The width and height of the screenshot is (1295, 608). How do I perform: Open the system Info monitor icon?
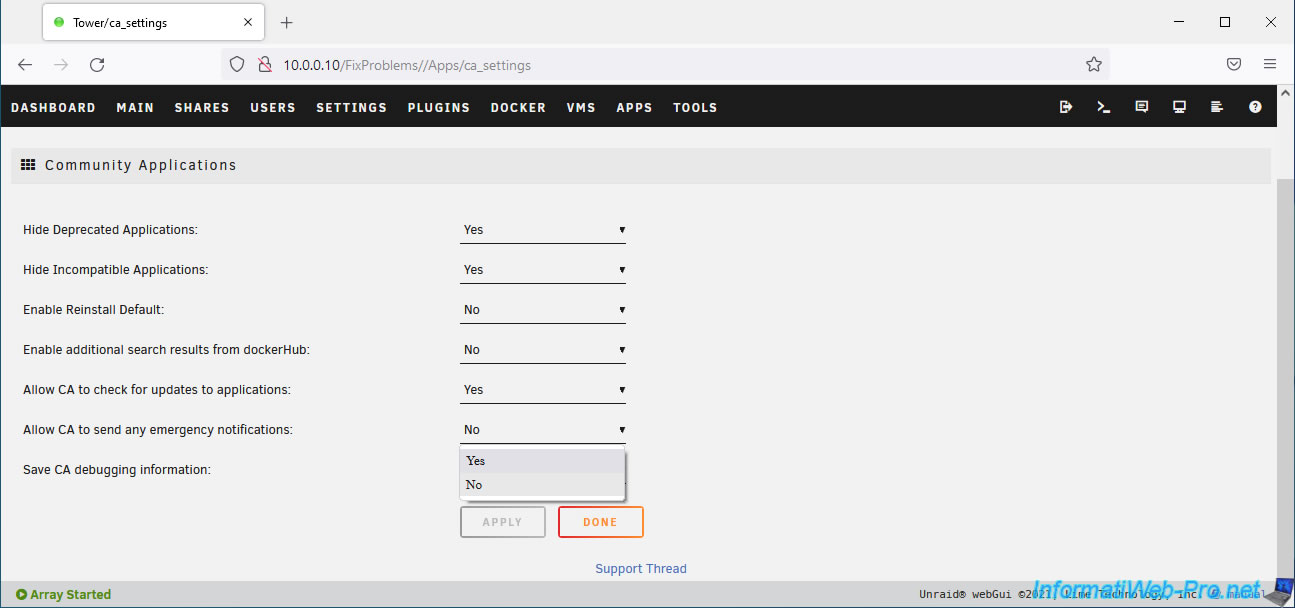pyautogui.click(x=1179, y=107)
